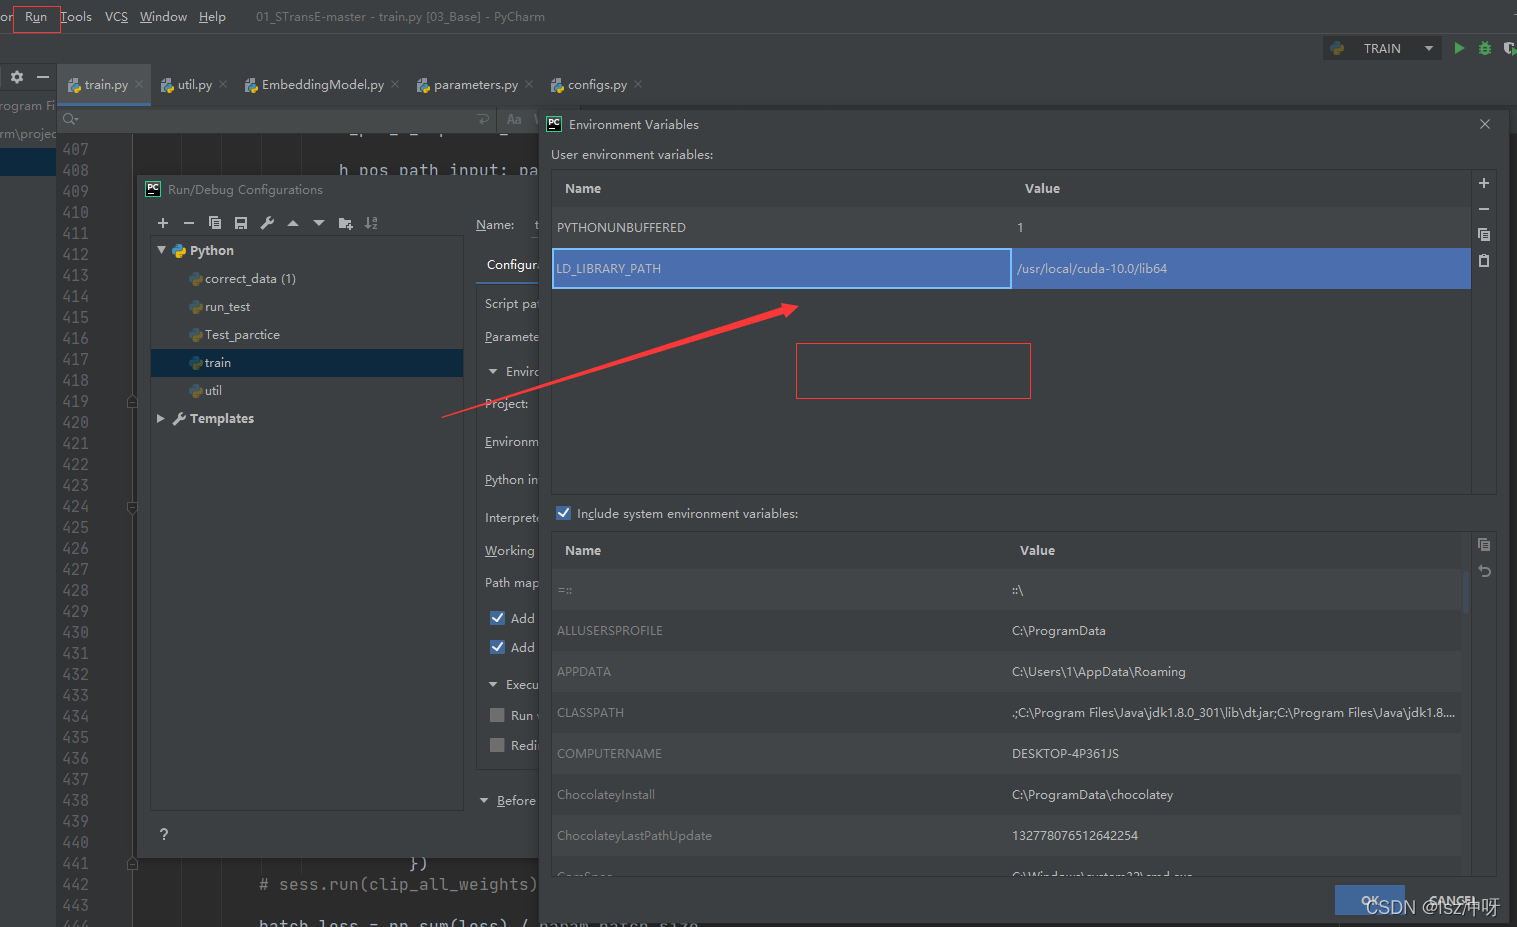Open Window menu
1517x927 pixels.
(x=163, y=17)
